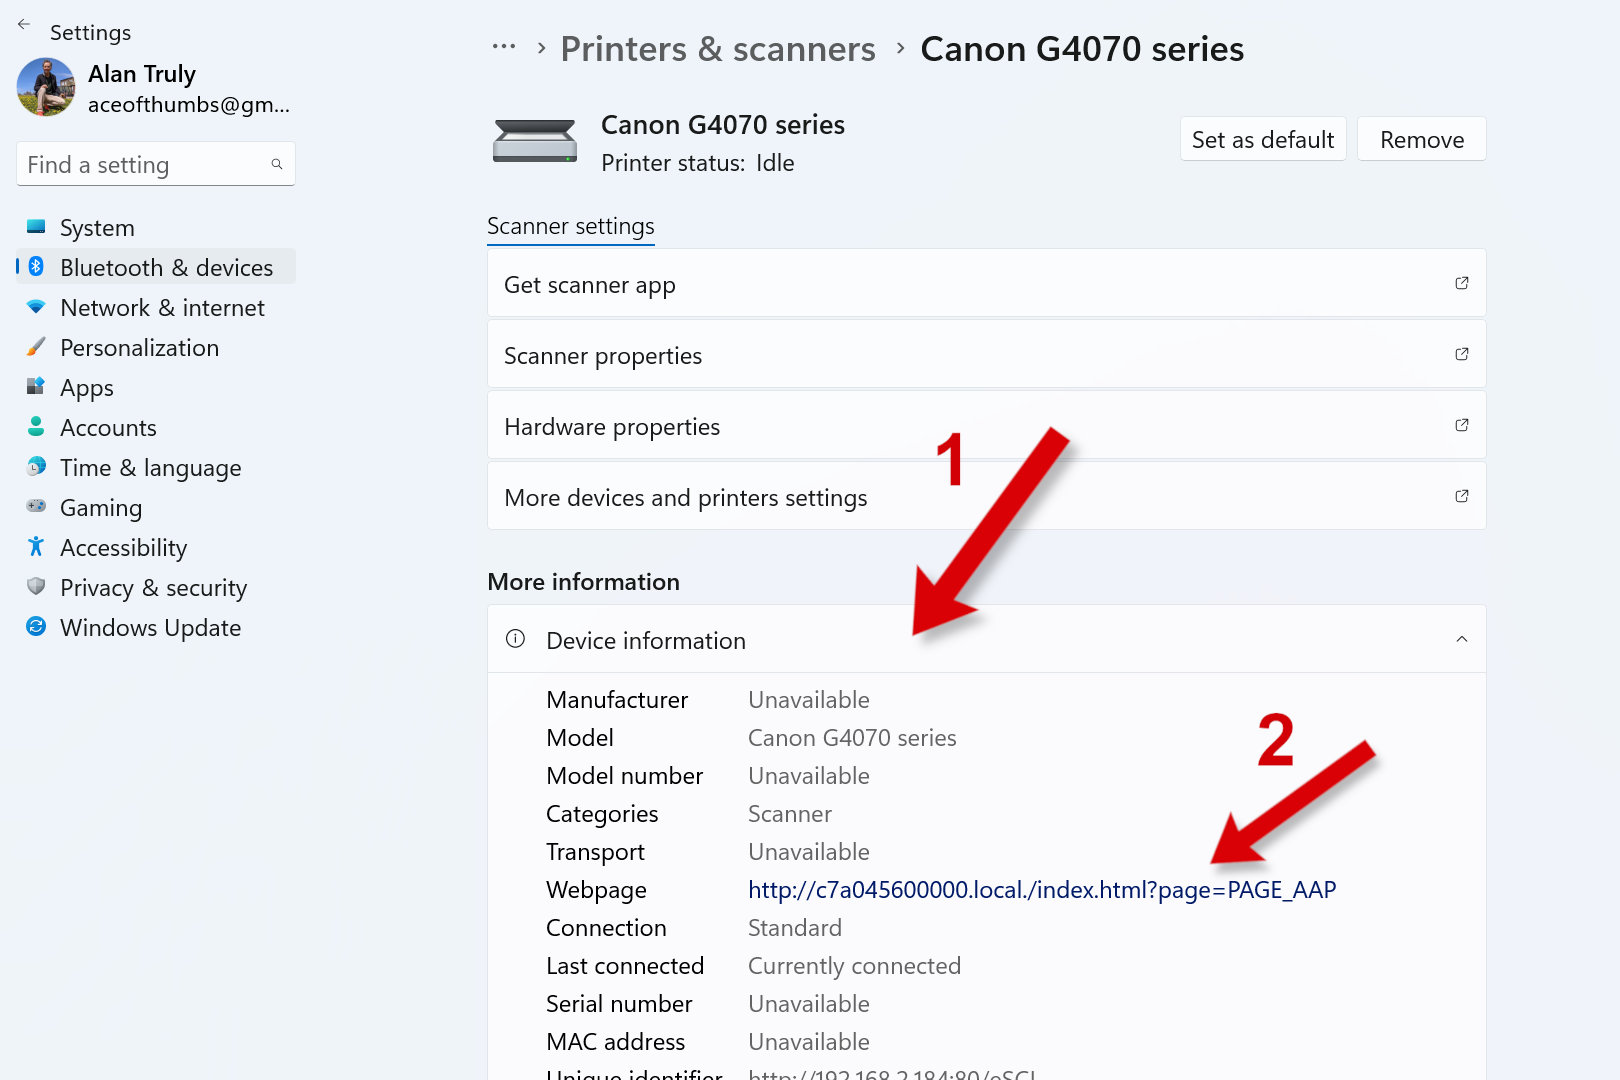The width and height of the screenshot is (1620, 1080).
Task: Click the Accounts person icon
Action: tap(36, 426)
